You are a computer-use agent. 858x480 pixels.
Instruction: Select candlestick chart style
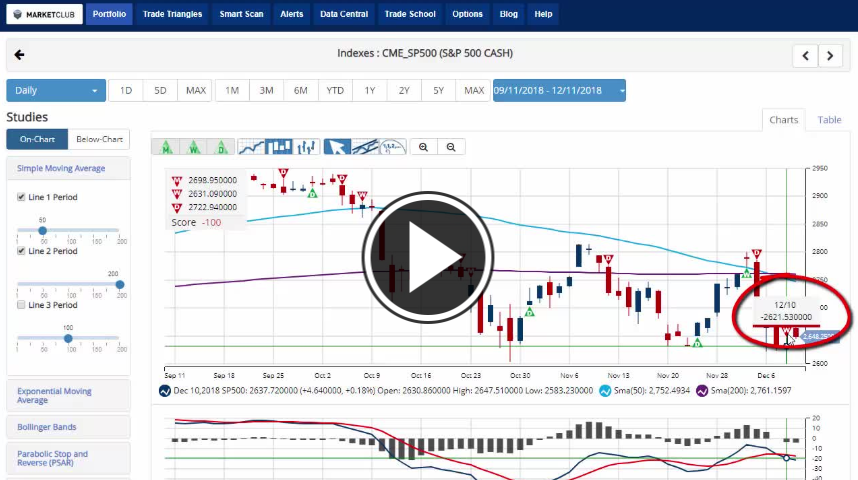click(279, 147)
